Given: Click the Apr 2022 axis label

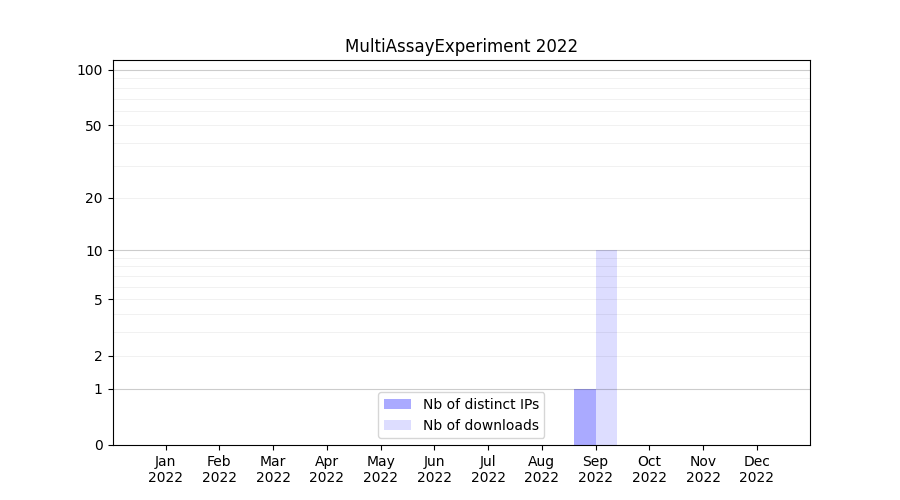Looking at the screenshot, I should 327,469.
